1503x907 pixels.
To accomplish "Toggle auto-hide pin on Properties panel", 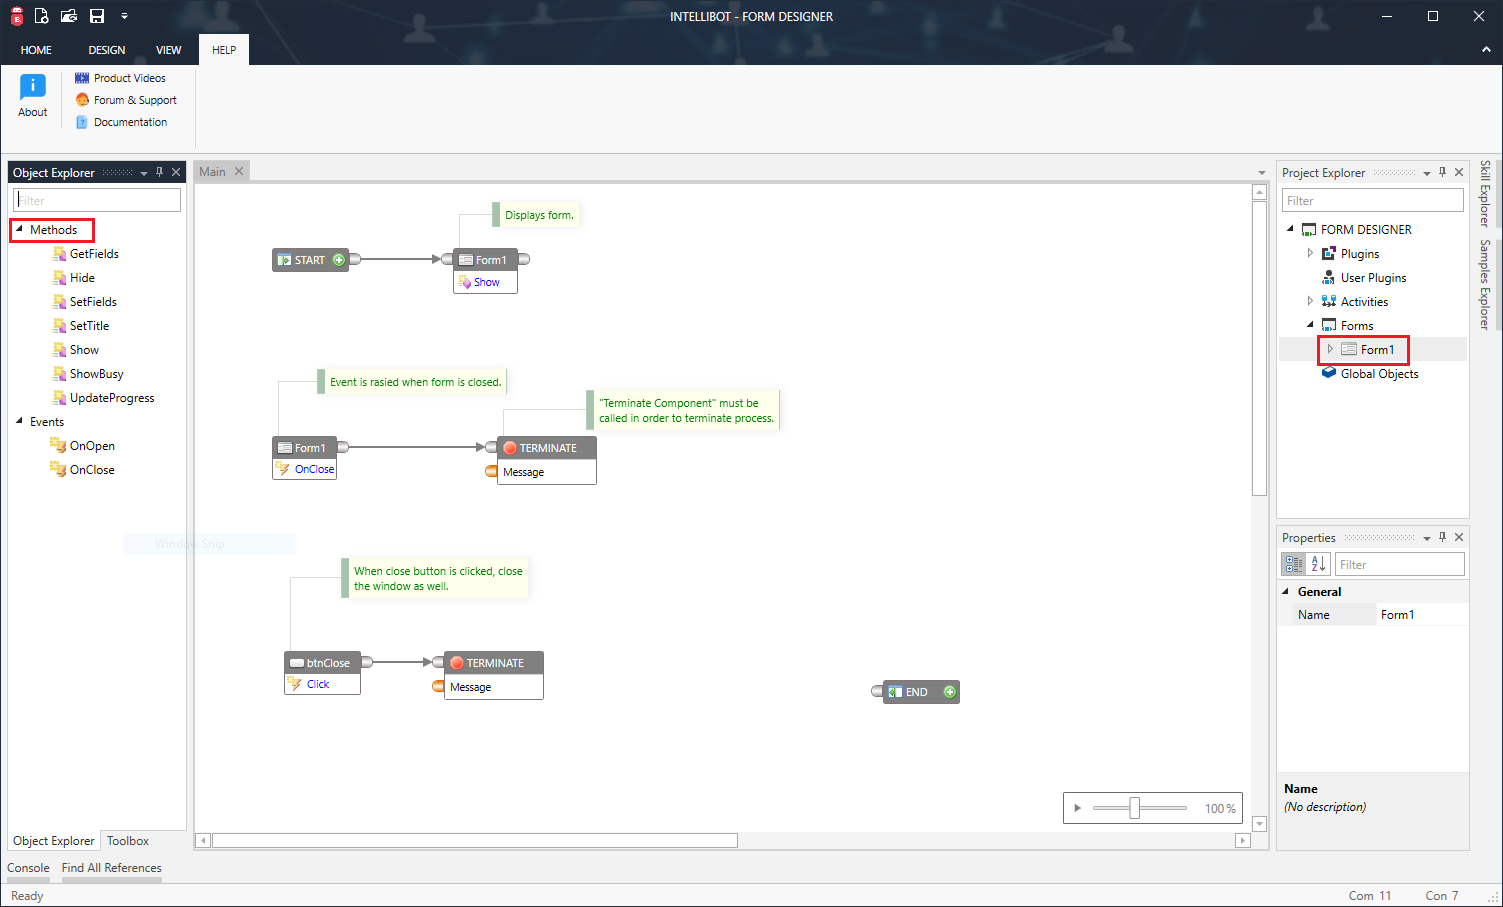I will tap(1442, 537).
